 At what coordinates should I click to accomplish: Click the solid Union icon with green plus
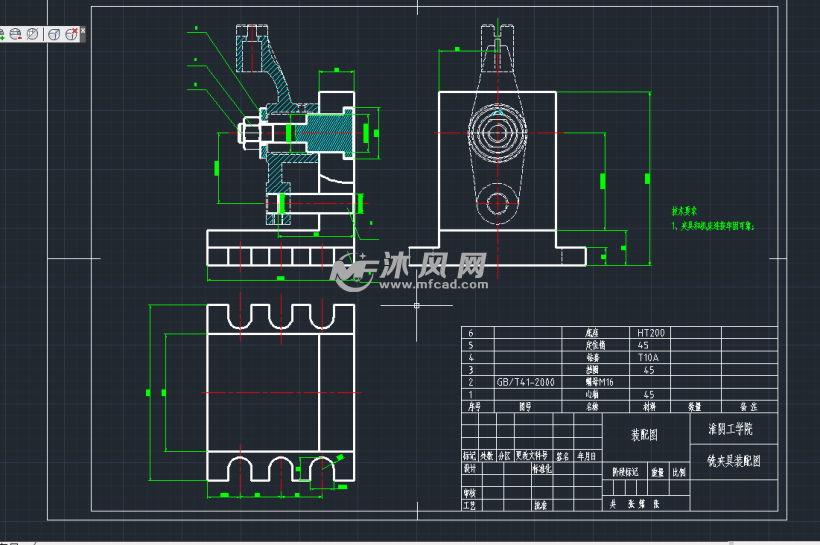tap(2, 35)
